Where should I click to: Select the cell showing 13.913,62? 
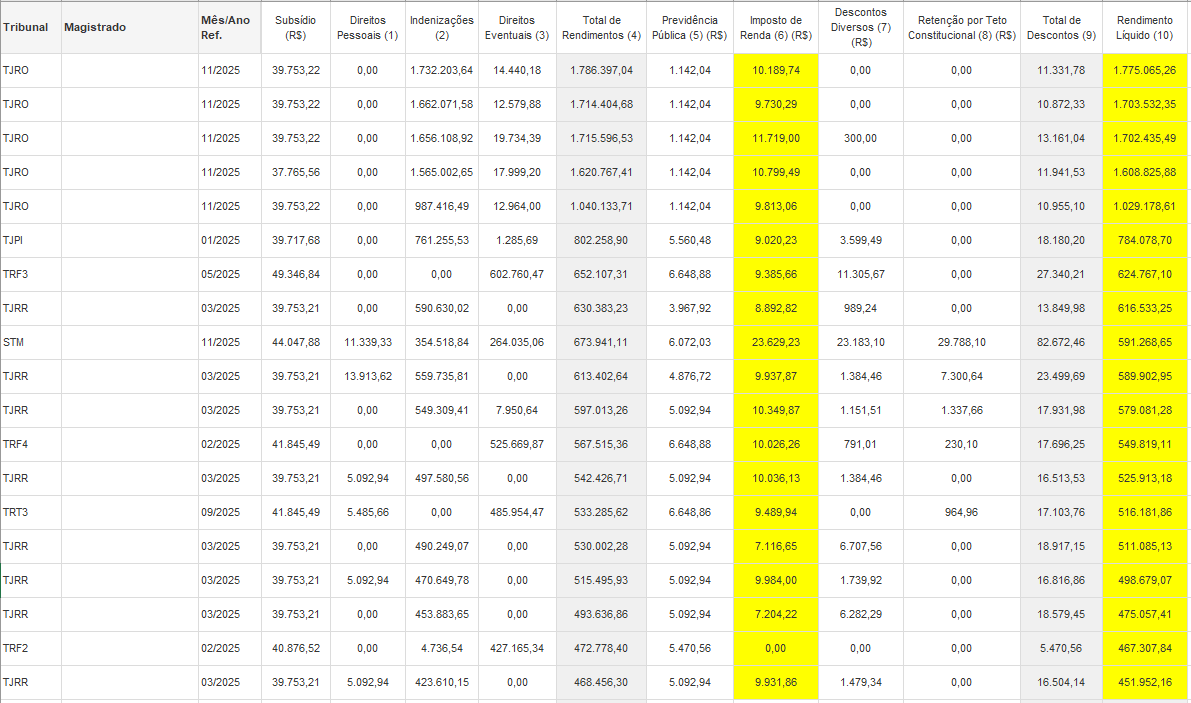pos(368,377)
